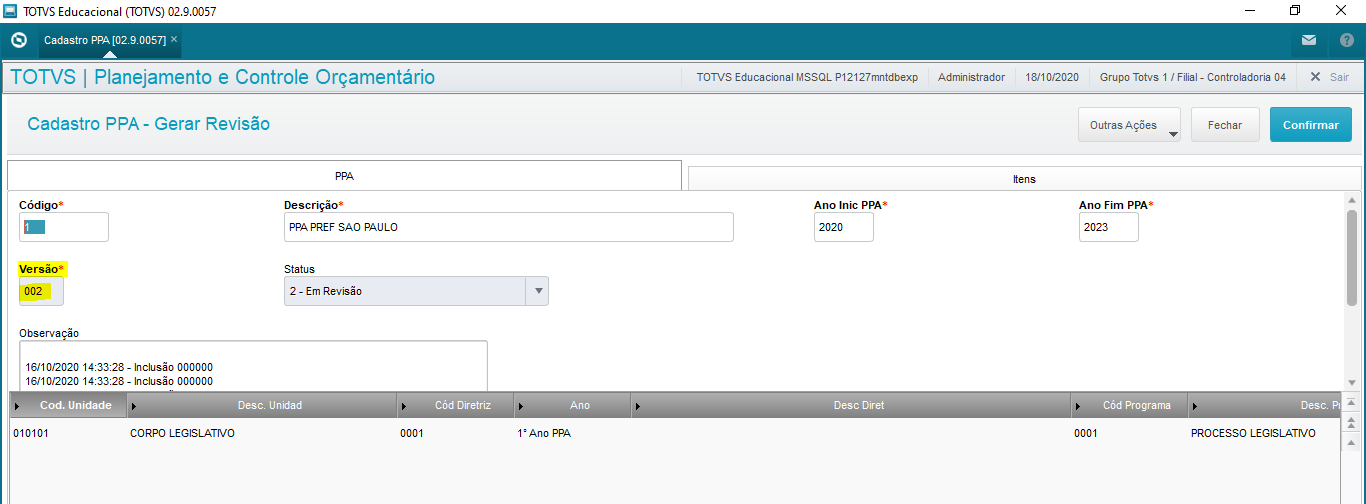Screen dimensions: 1366x504
Task: Click the Descrição field PPA PREF SAO PAULO
Action: (x=509, y=227)
